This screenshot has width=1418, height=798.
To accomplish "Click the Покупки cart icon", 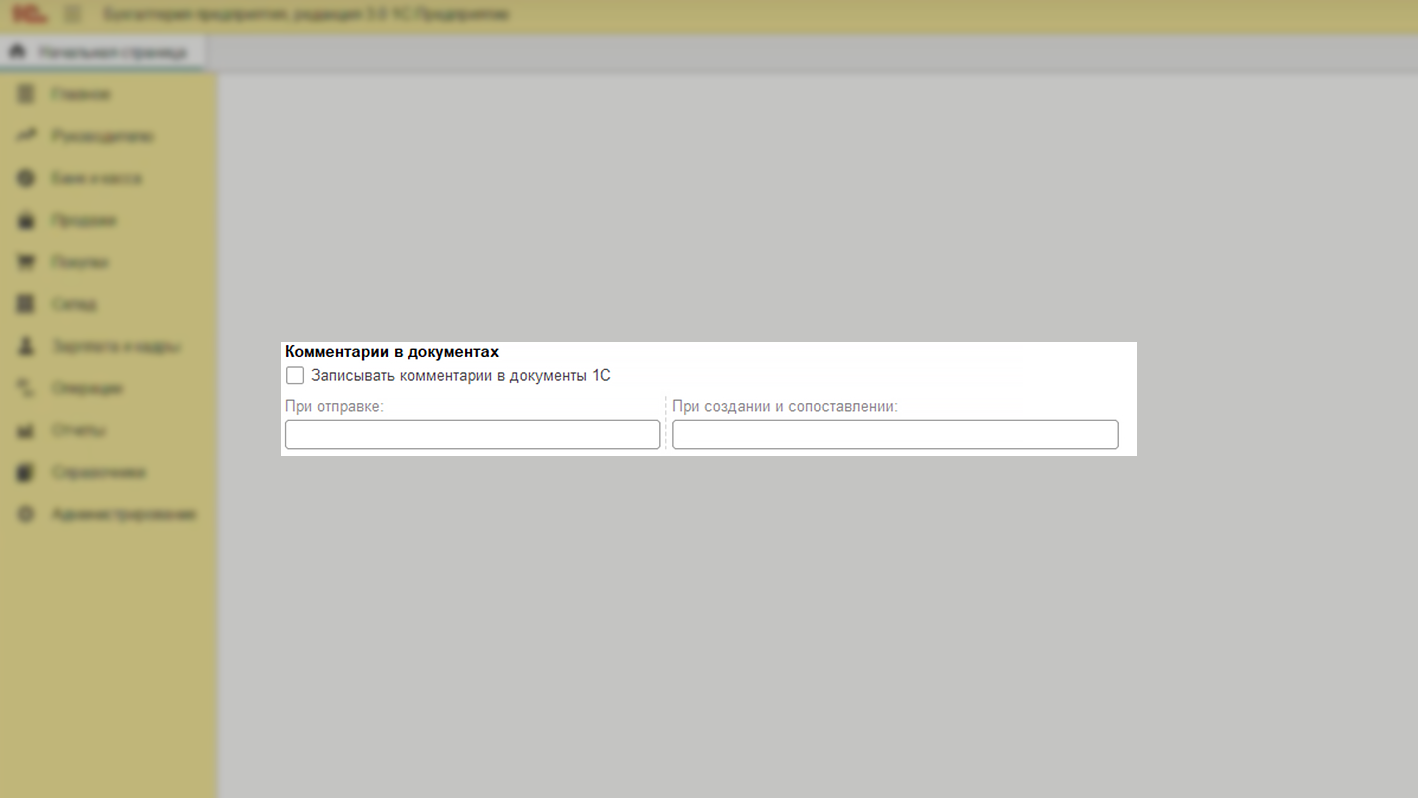I will click(27, 262).
